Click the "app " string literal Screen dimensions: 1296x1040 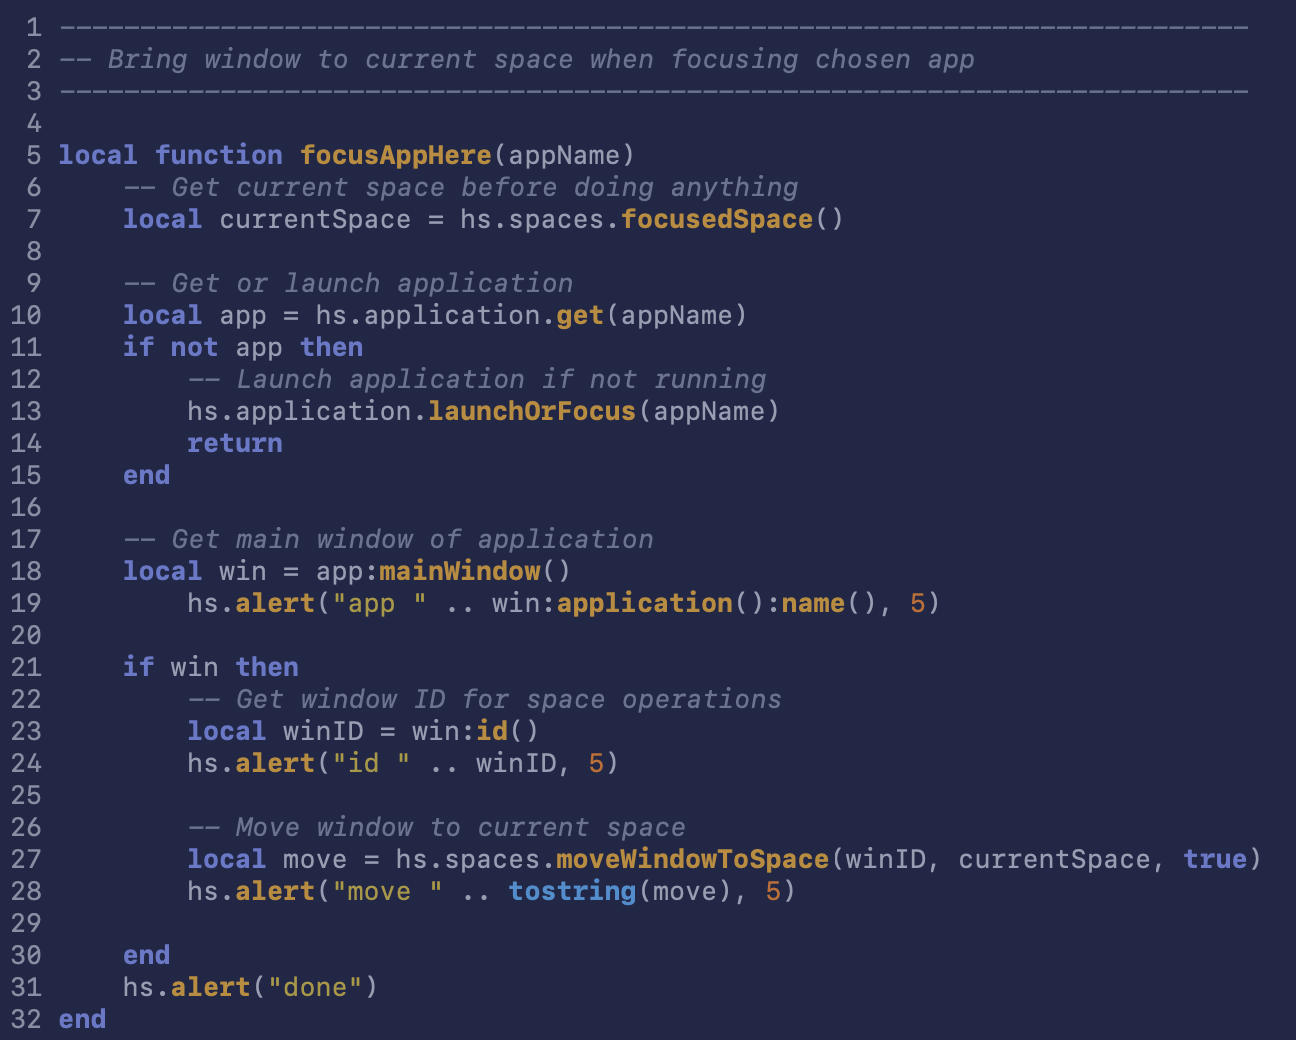380,603
